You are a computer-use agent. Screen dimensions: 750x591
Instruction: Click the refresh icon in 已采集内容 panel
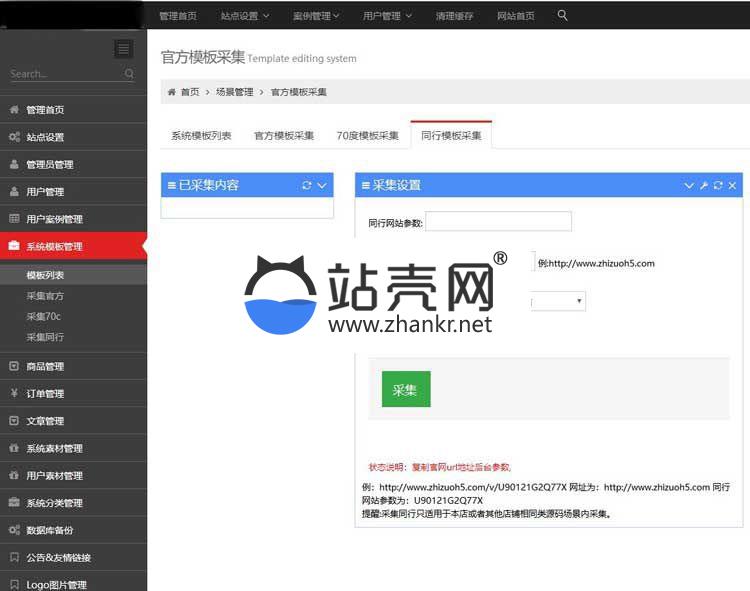click(307, 185)
